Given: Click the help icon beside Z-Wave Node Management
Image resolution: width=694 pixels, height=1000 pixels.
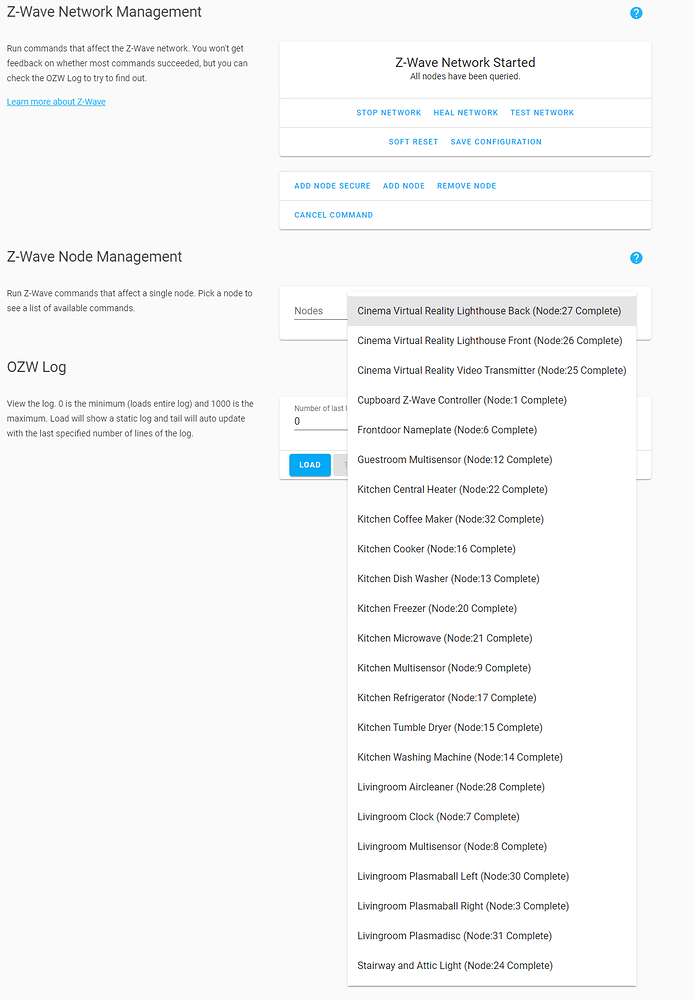Looking at the screenshot, I should [636, 258].
